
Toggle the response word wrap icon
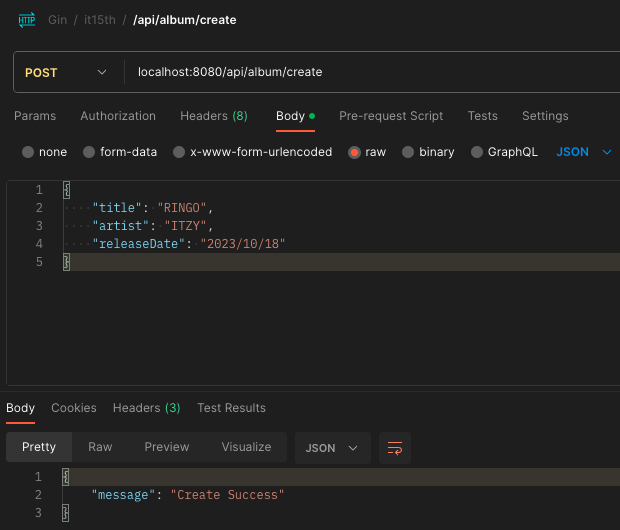[395, 447]
